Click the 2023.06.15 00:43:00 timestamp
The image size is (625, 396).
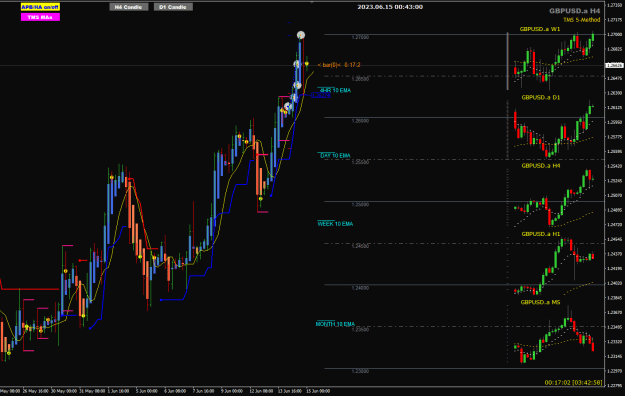click(390, 7)
